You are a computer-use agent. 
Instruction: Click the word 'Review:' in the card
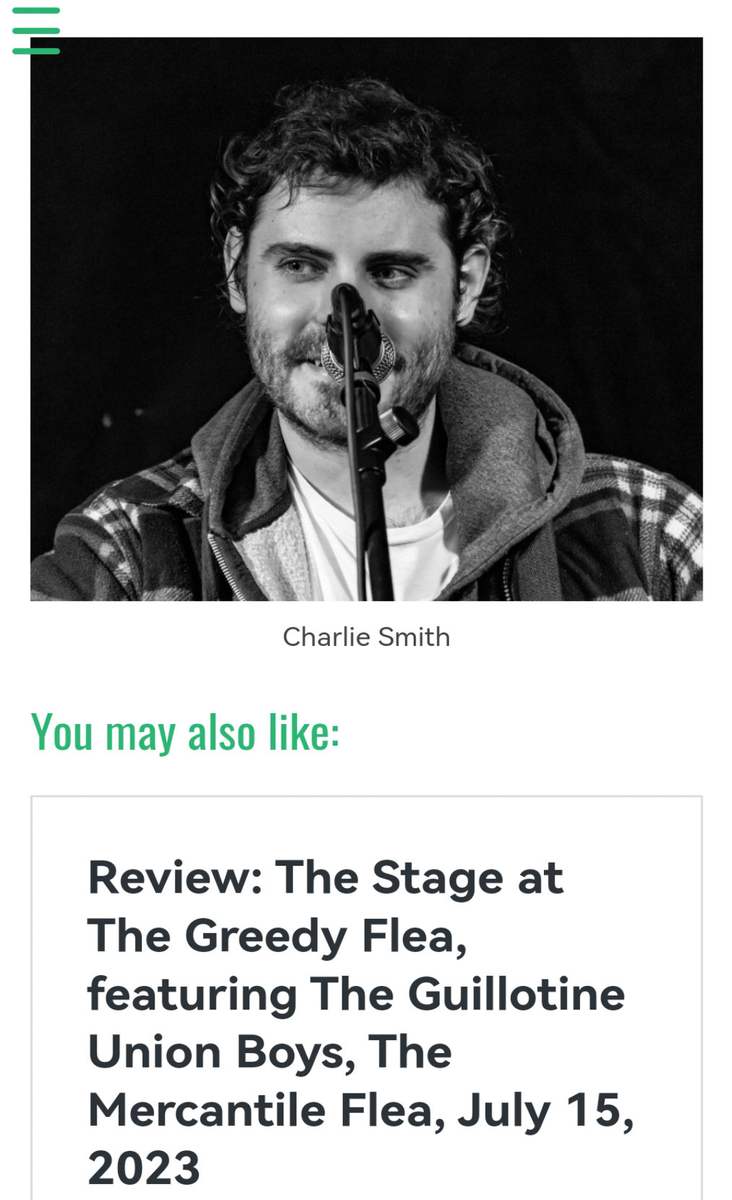(174, 878)
